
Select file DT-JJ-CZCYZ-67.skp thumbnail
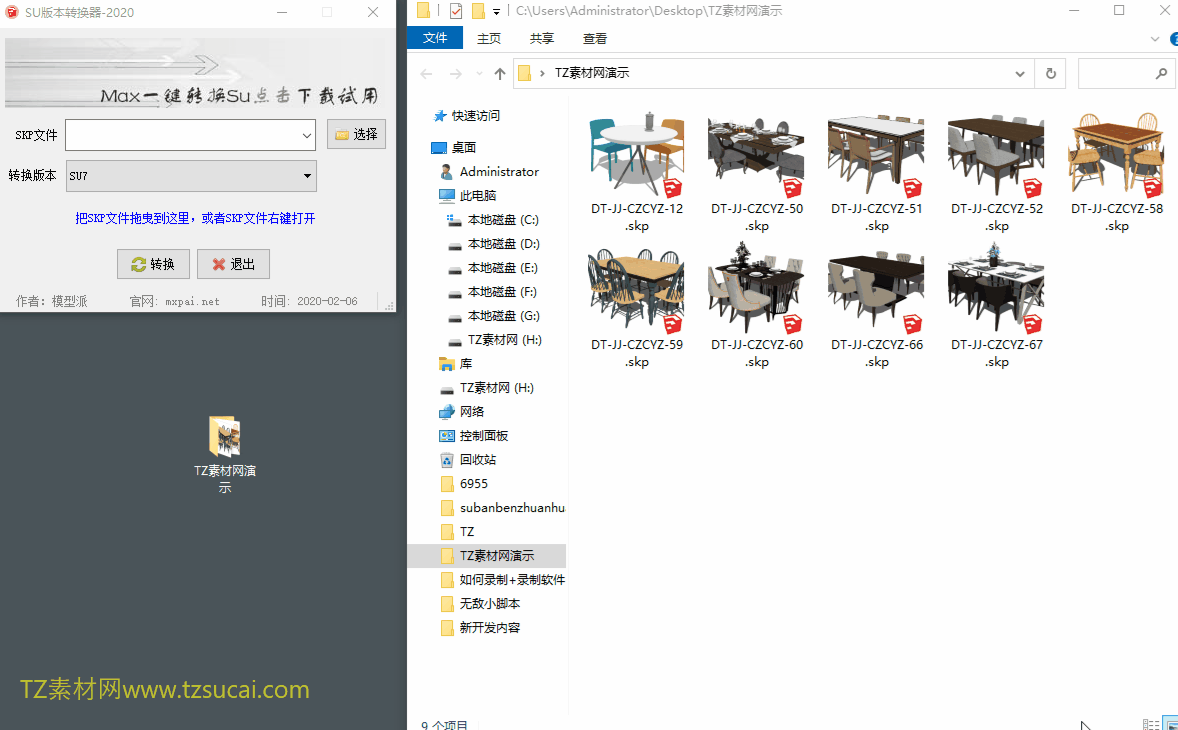coord(996,288)
